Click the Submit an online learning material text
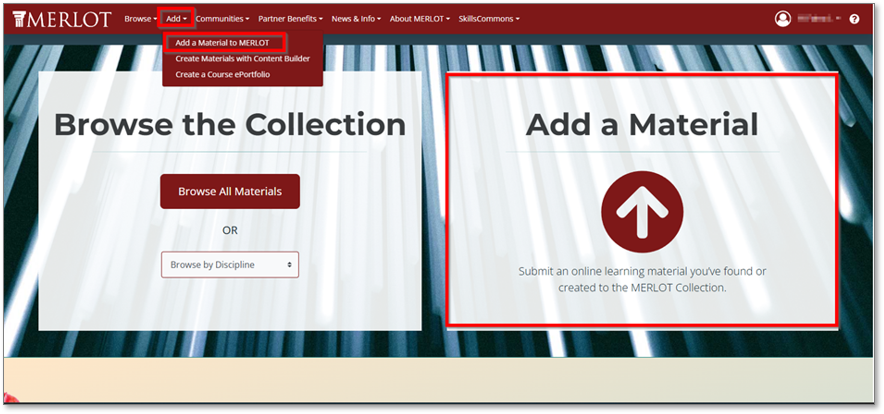The image size is (884, 414). [x=641, y=279]
